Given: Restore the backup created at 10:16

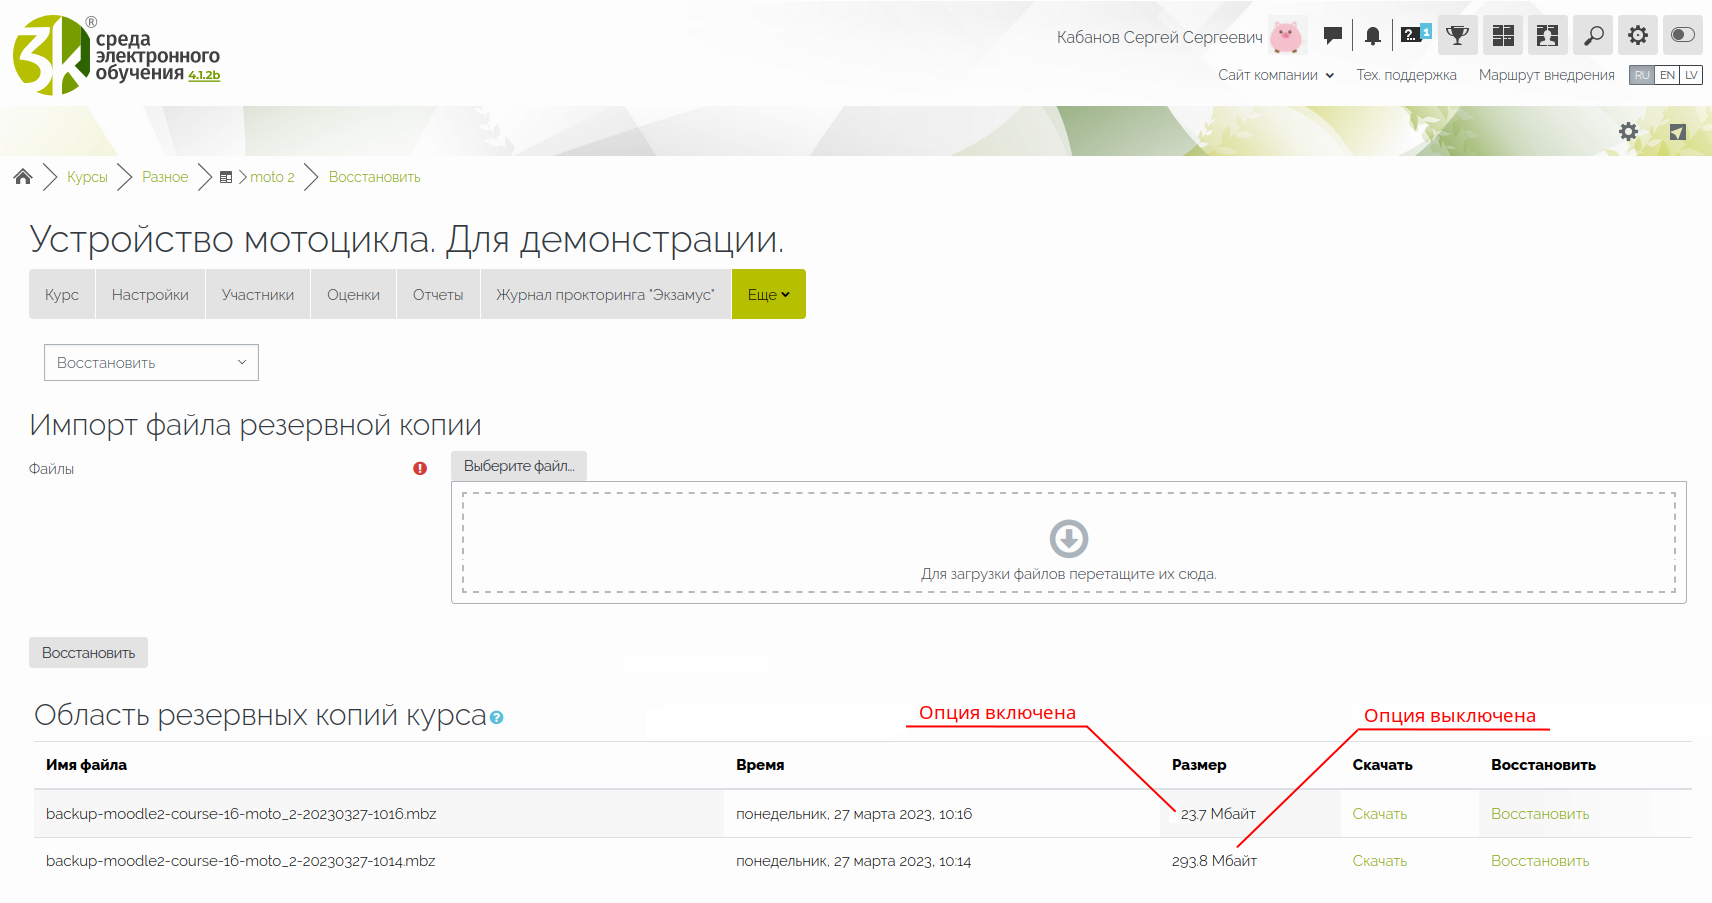Looking at the screenshot, I should [1539, 814].
